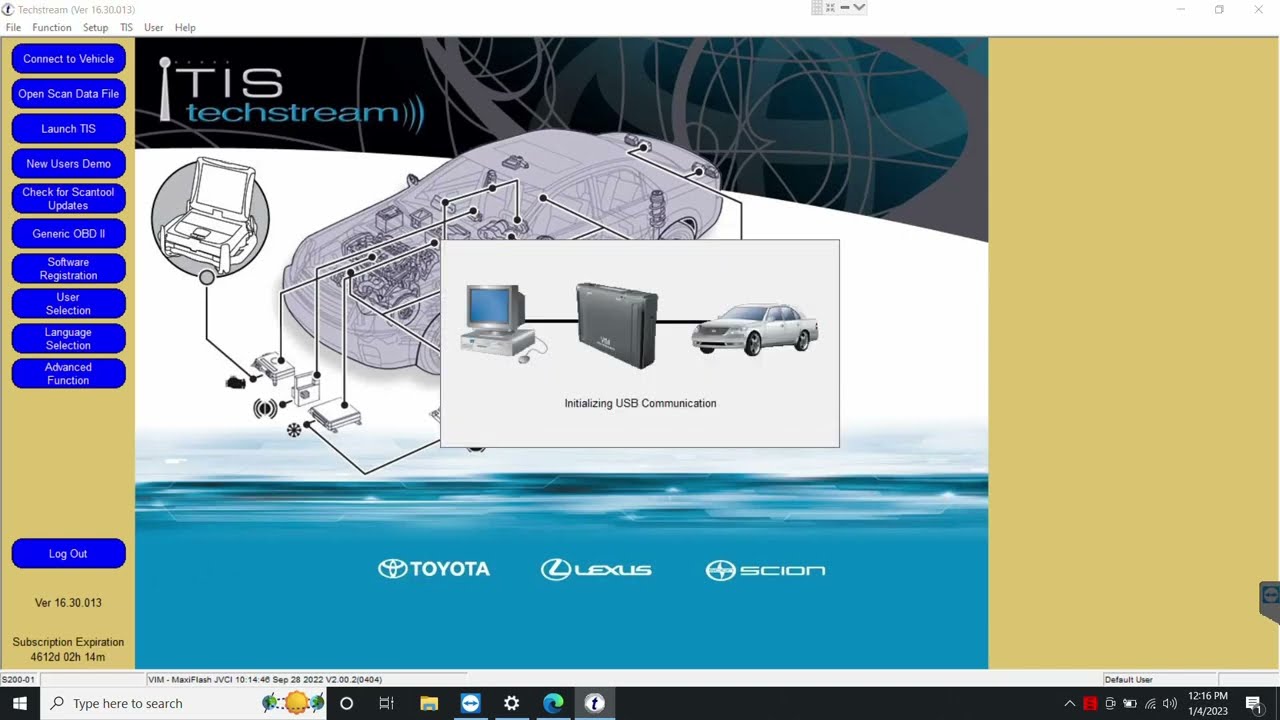Click the grid icon in remote toolbar

(817, 8)
